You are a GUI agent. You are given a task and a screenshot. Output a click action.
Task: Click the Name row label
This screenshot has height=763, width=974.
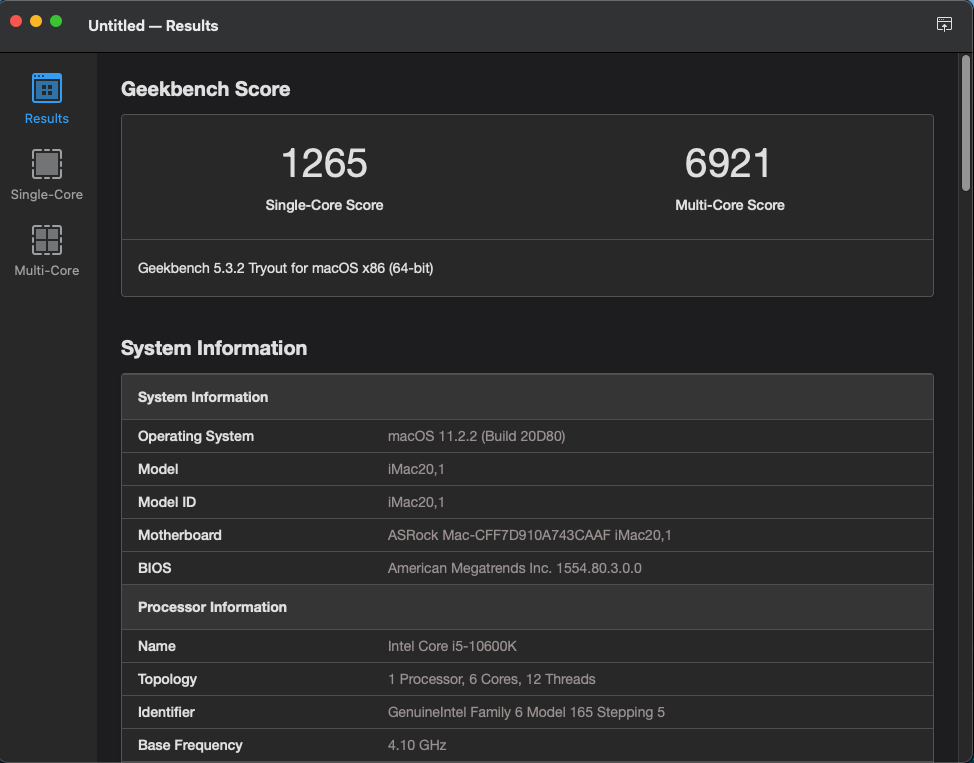click(x=157, y=646)
